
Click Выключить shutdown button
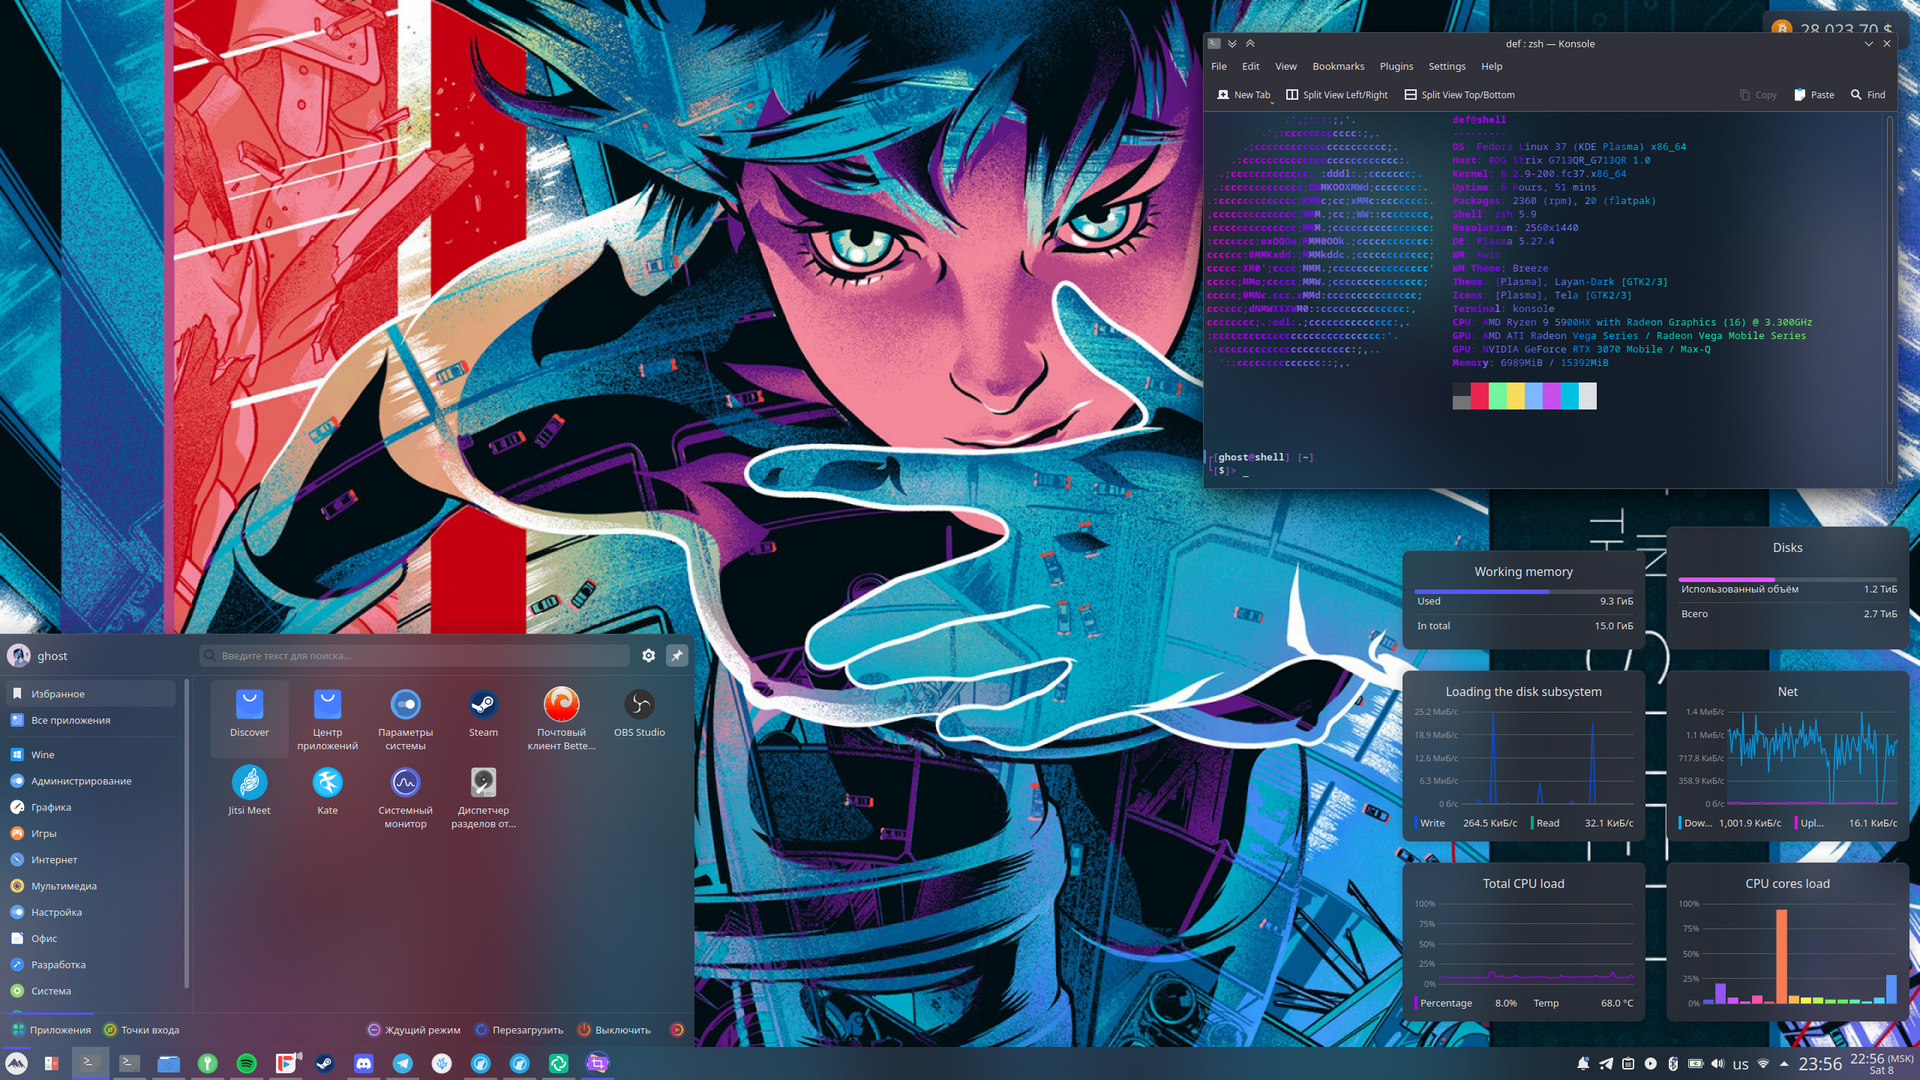click(x=614, y=1030)
